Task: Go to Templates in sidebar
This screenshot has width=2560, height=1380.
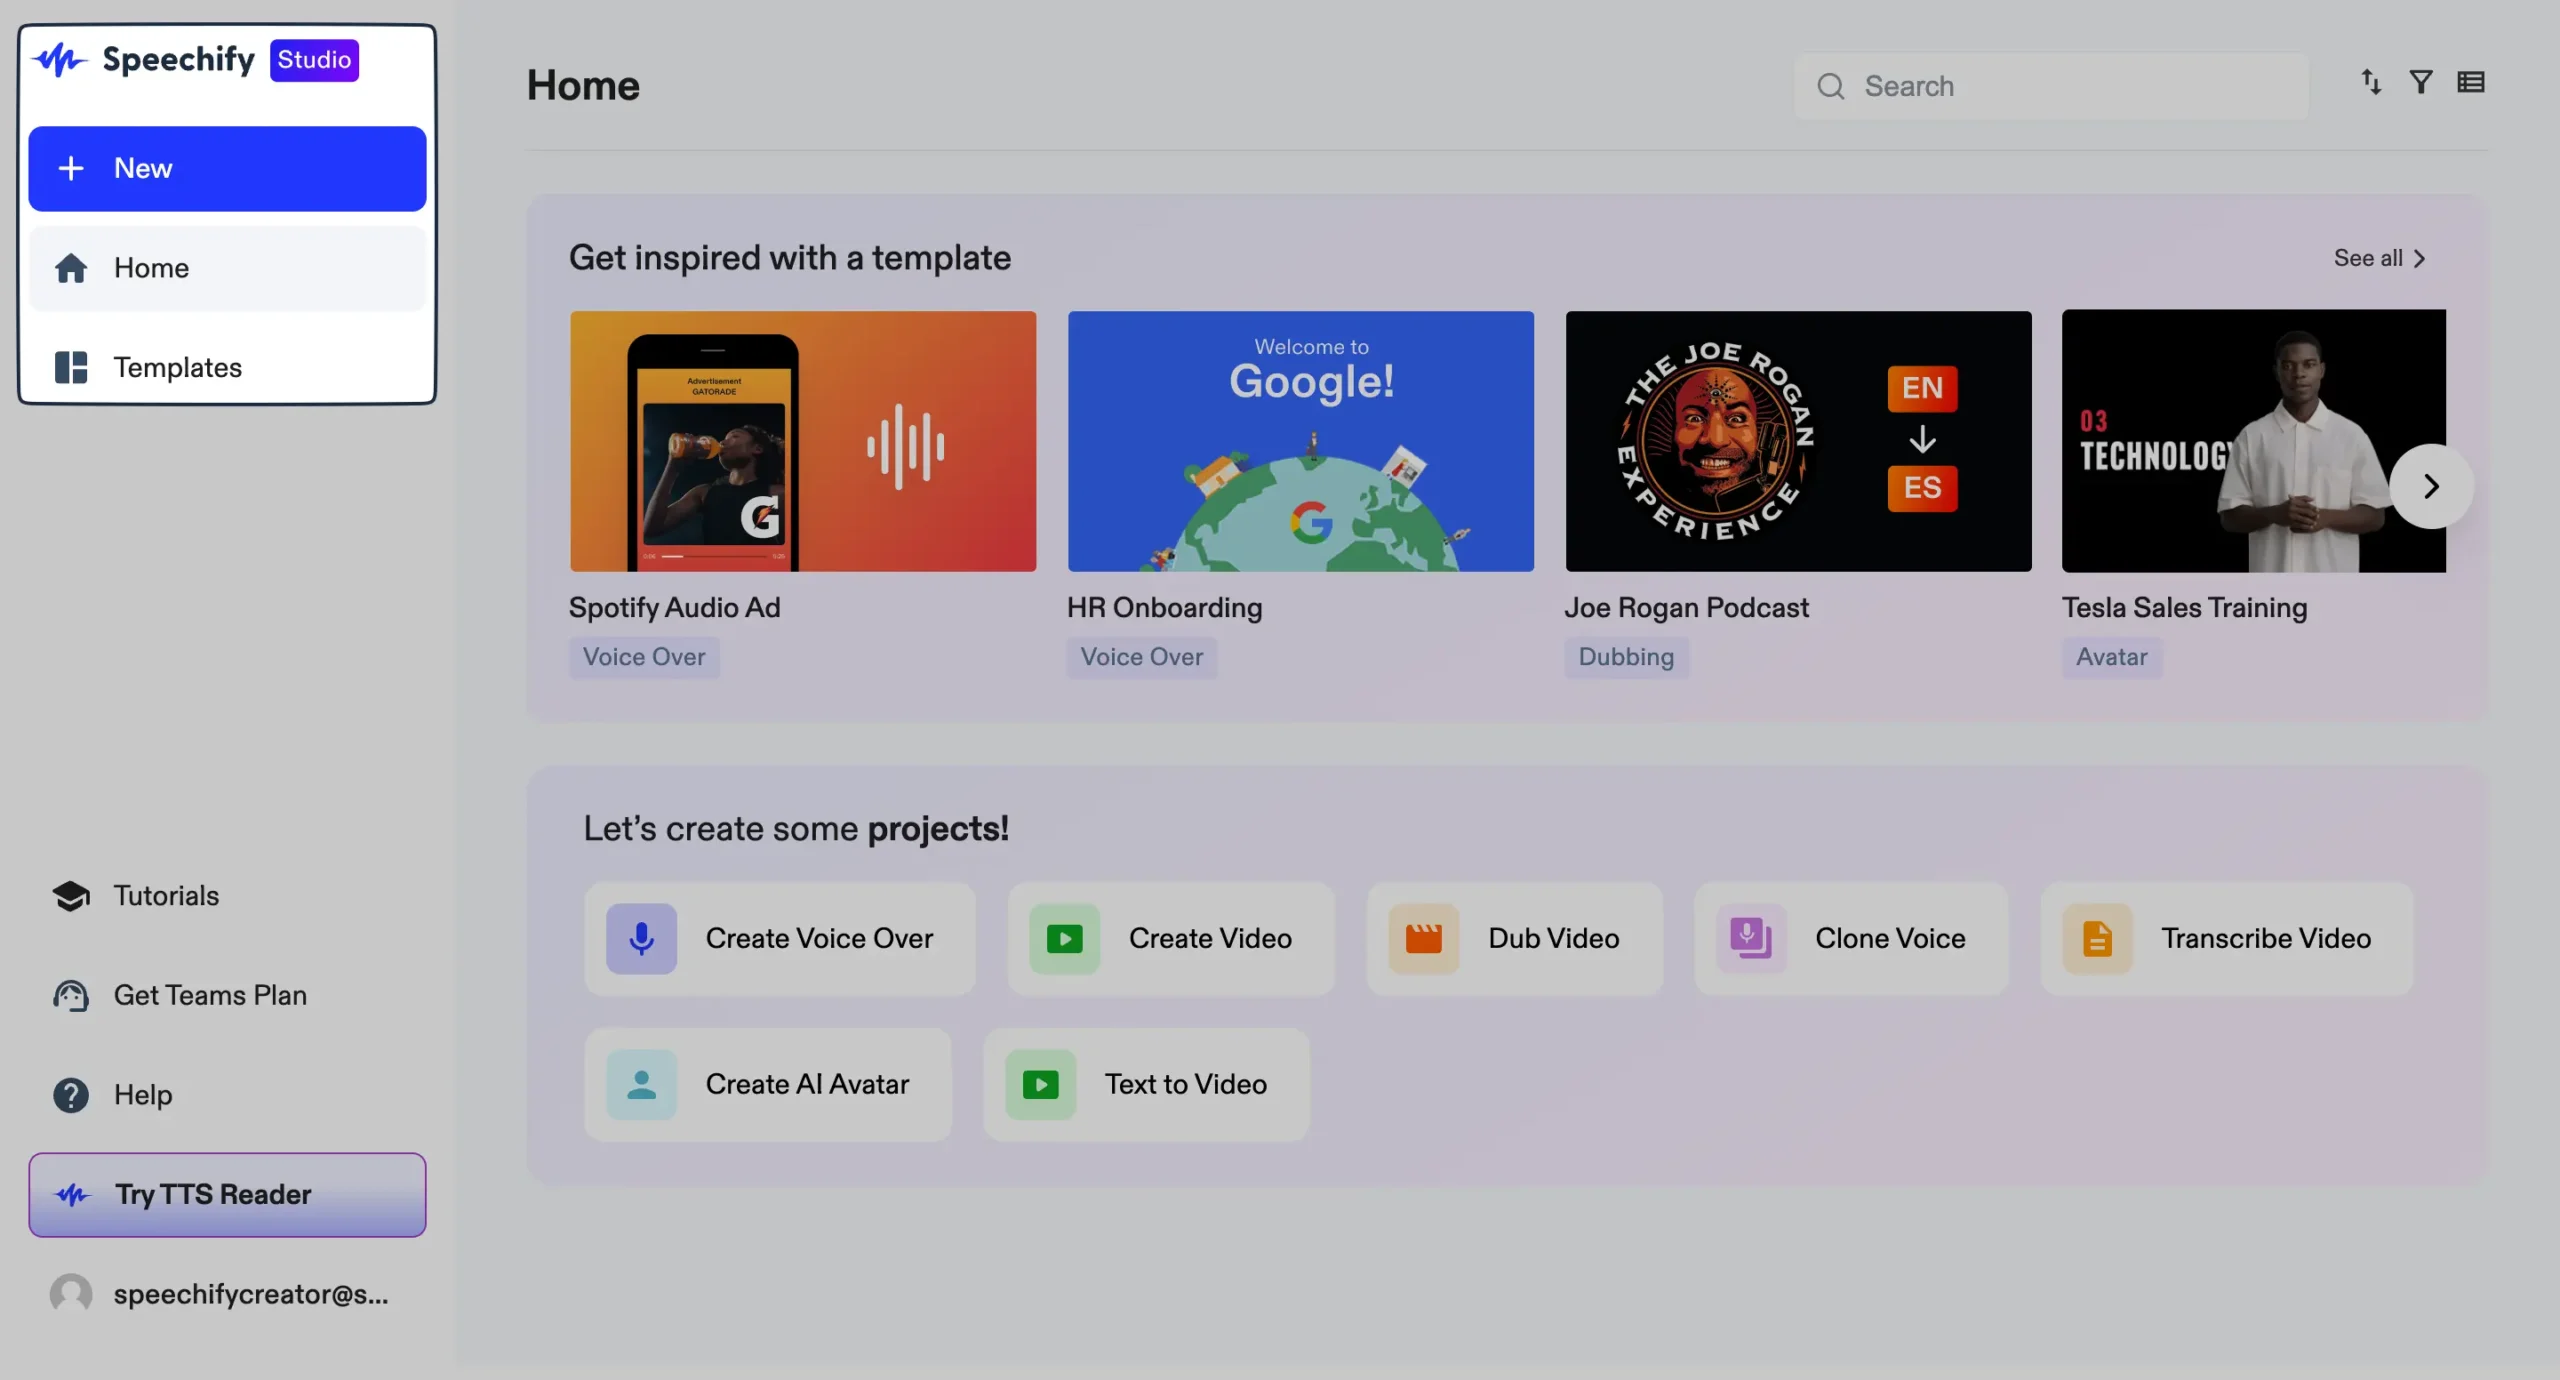Action: (x=177, y=367)
